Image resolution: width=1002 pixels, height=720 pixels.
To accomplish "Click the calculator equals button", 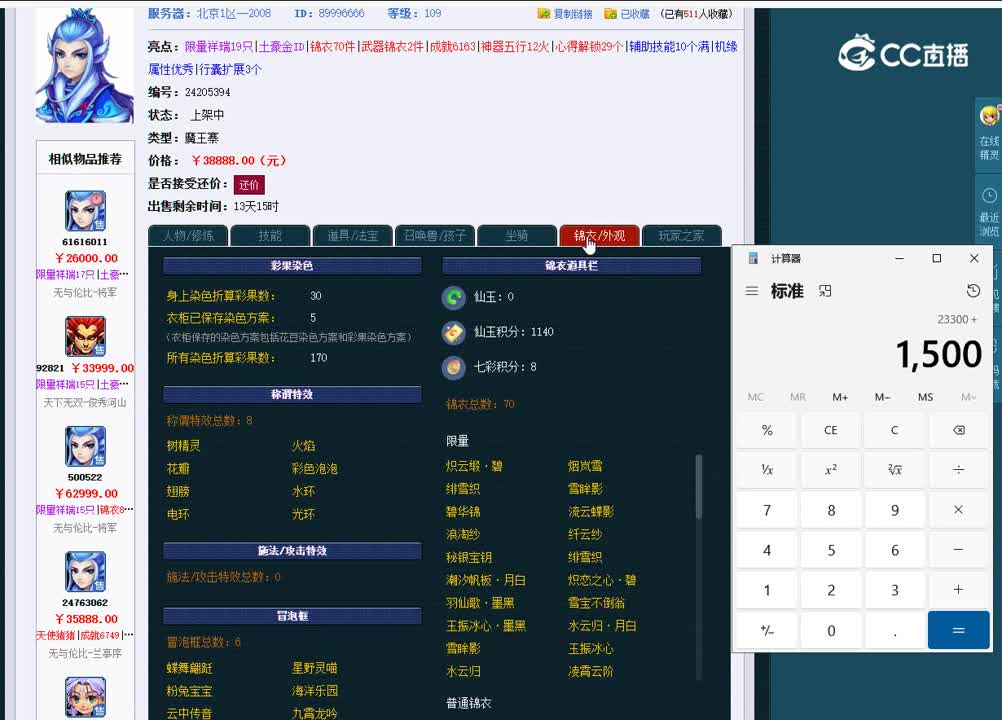I will click(x=959, y=631).
